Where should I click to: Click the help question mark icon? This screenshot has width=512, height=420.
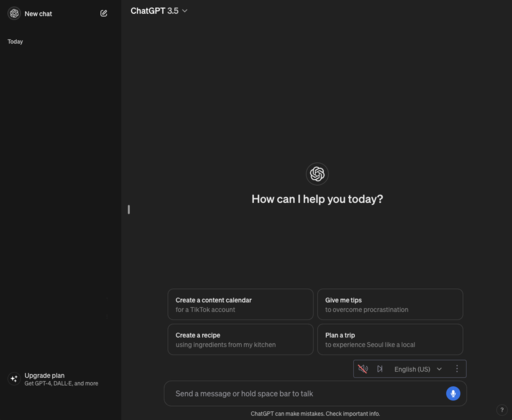502,410
